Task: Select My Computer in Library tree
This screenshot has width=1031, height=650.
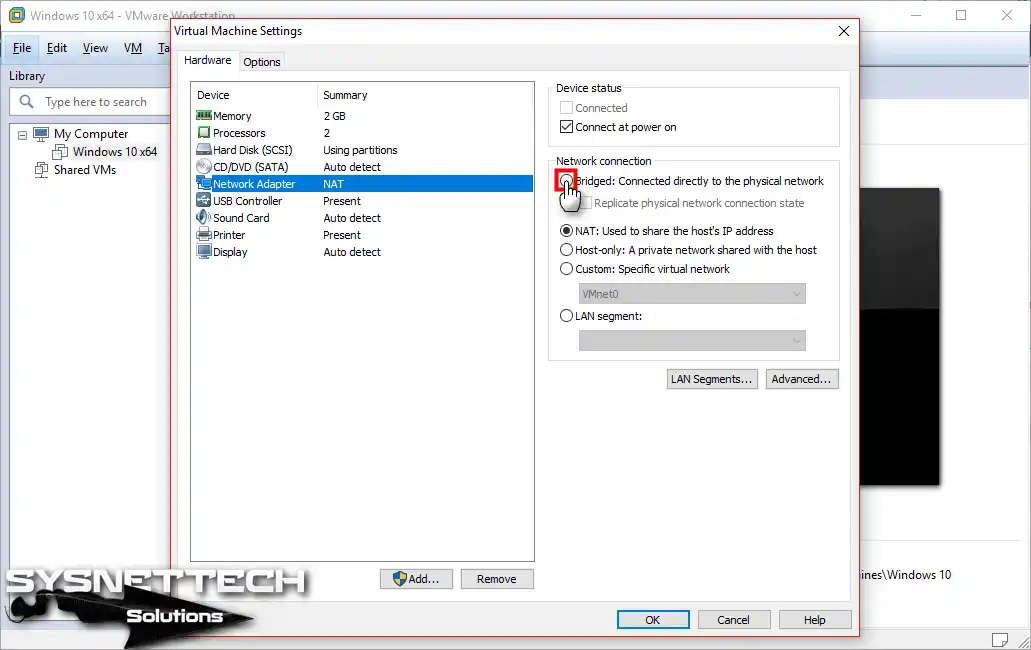Action: tap(91, 134)
